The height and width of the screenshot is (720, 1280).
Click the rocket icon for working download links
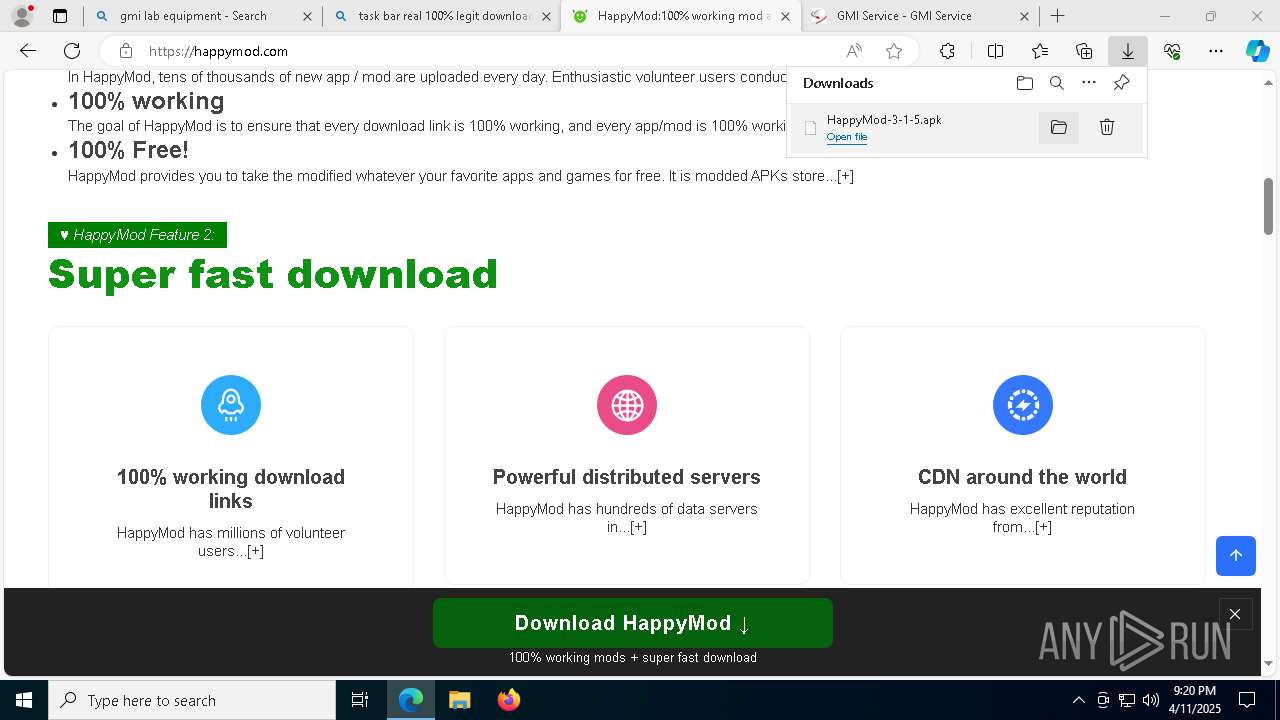(231, 405)
